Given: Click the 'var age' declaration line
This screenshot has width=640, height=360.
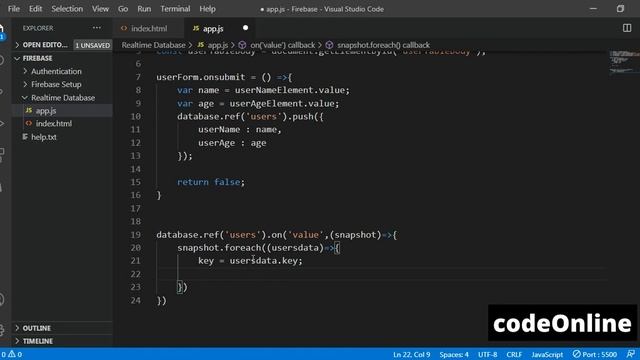Looking at the screenshot, I should point(258,104).
